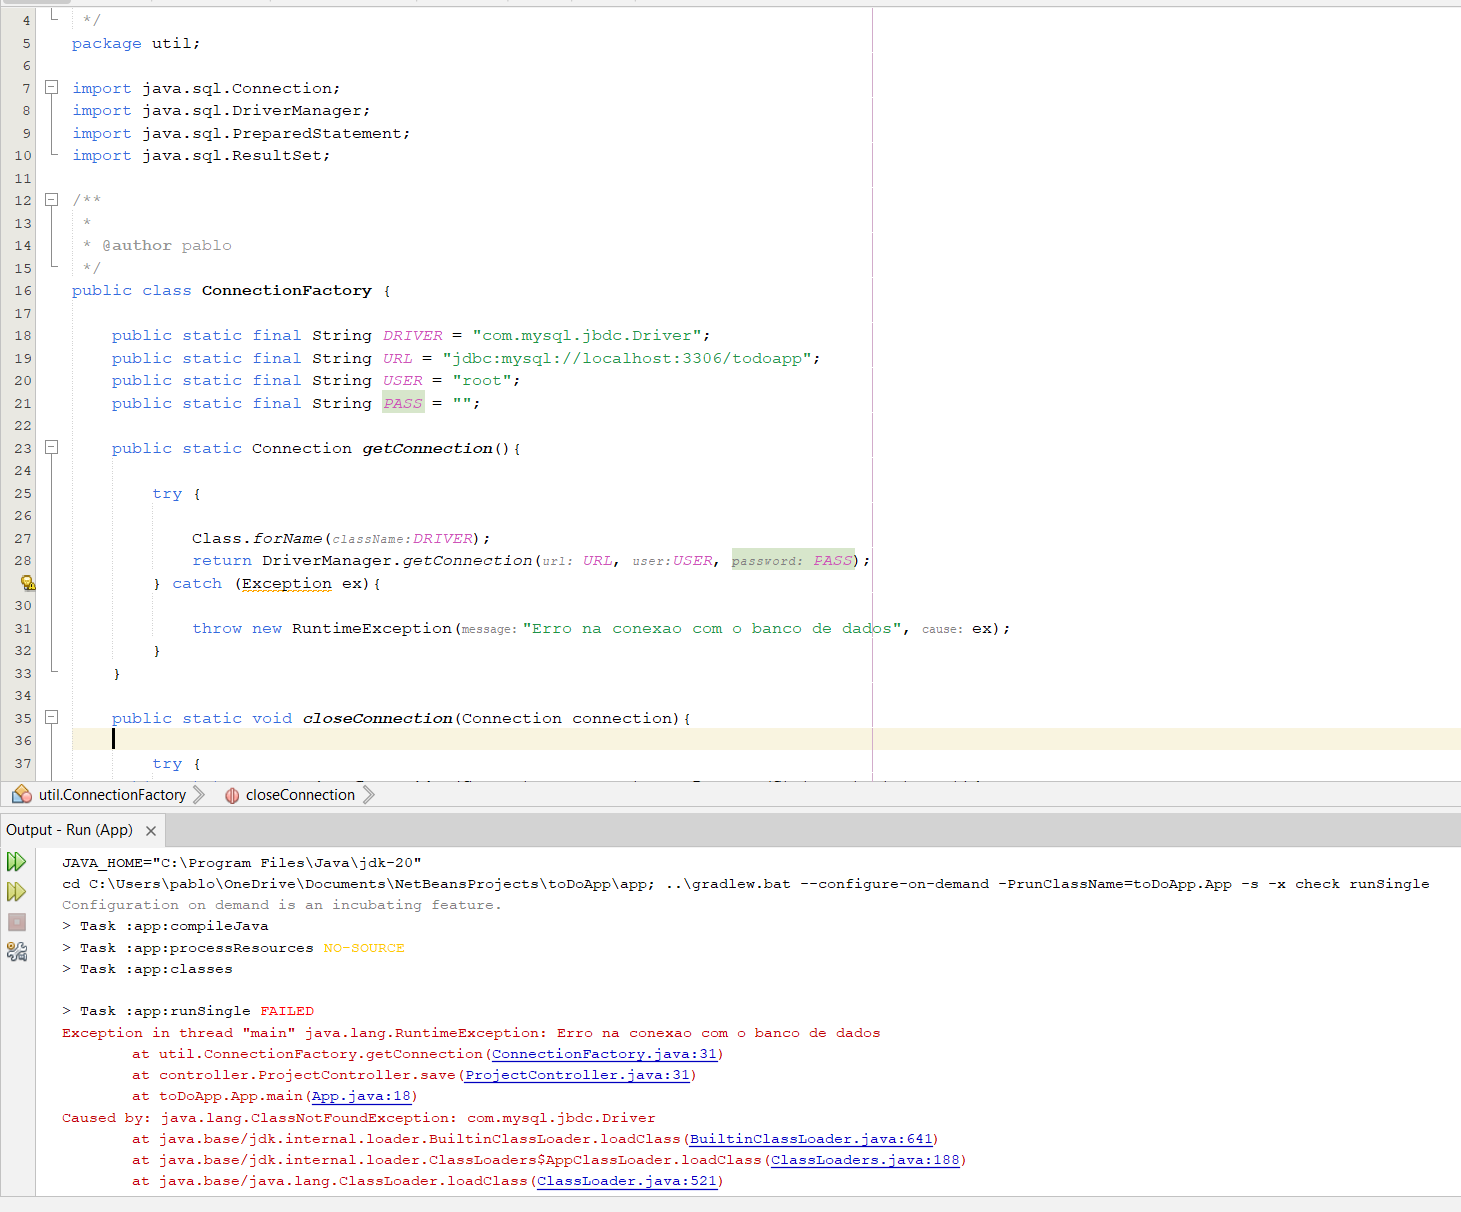This screenshot has height=1212, width=1461.
Task: Click the Stop square icon in Output sidebar
Action: [x=17, y=922]
